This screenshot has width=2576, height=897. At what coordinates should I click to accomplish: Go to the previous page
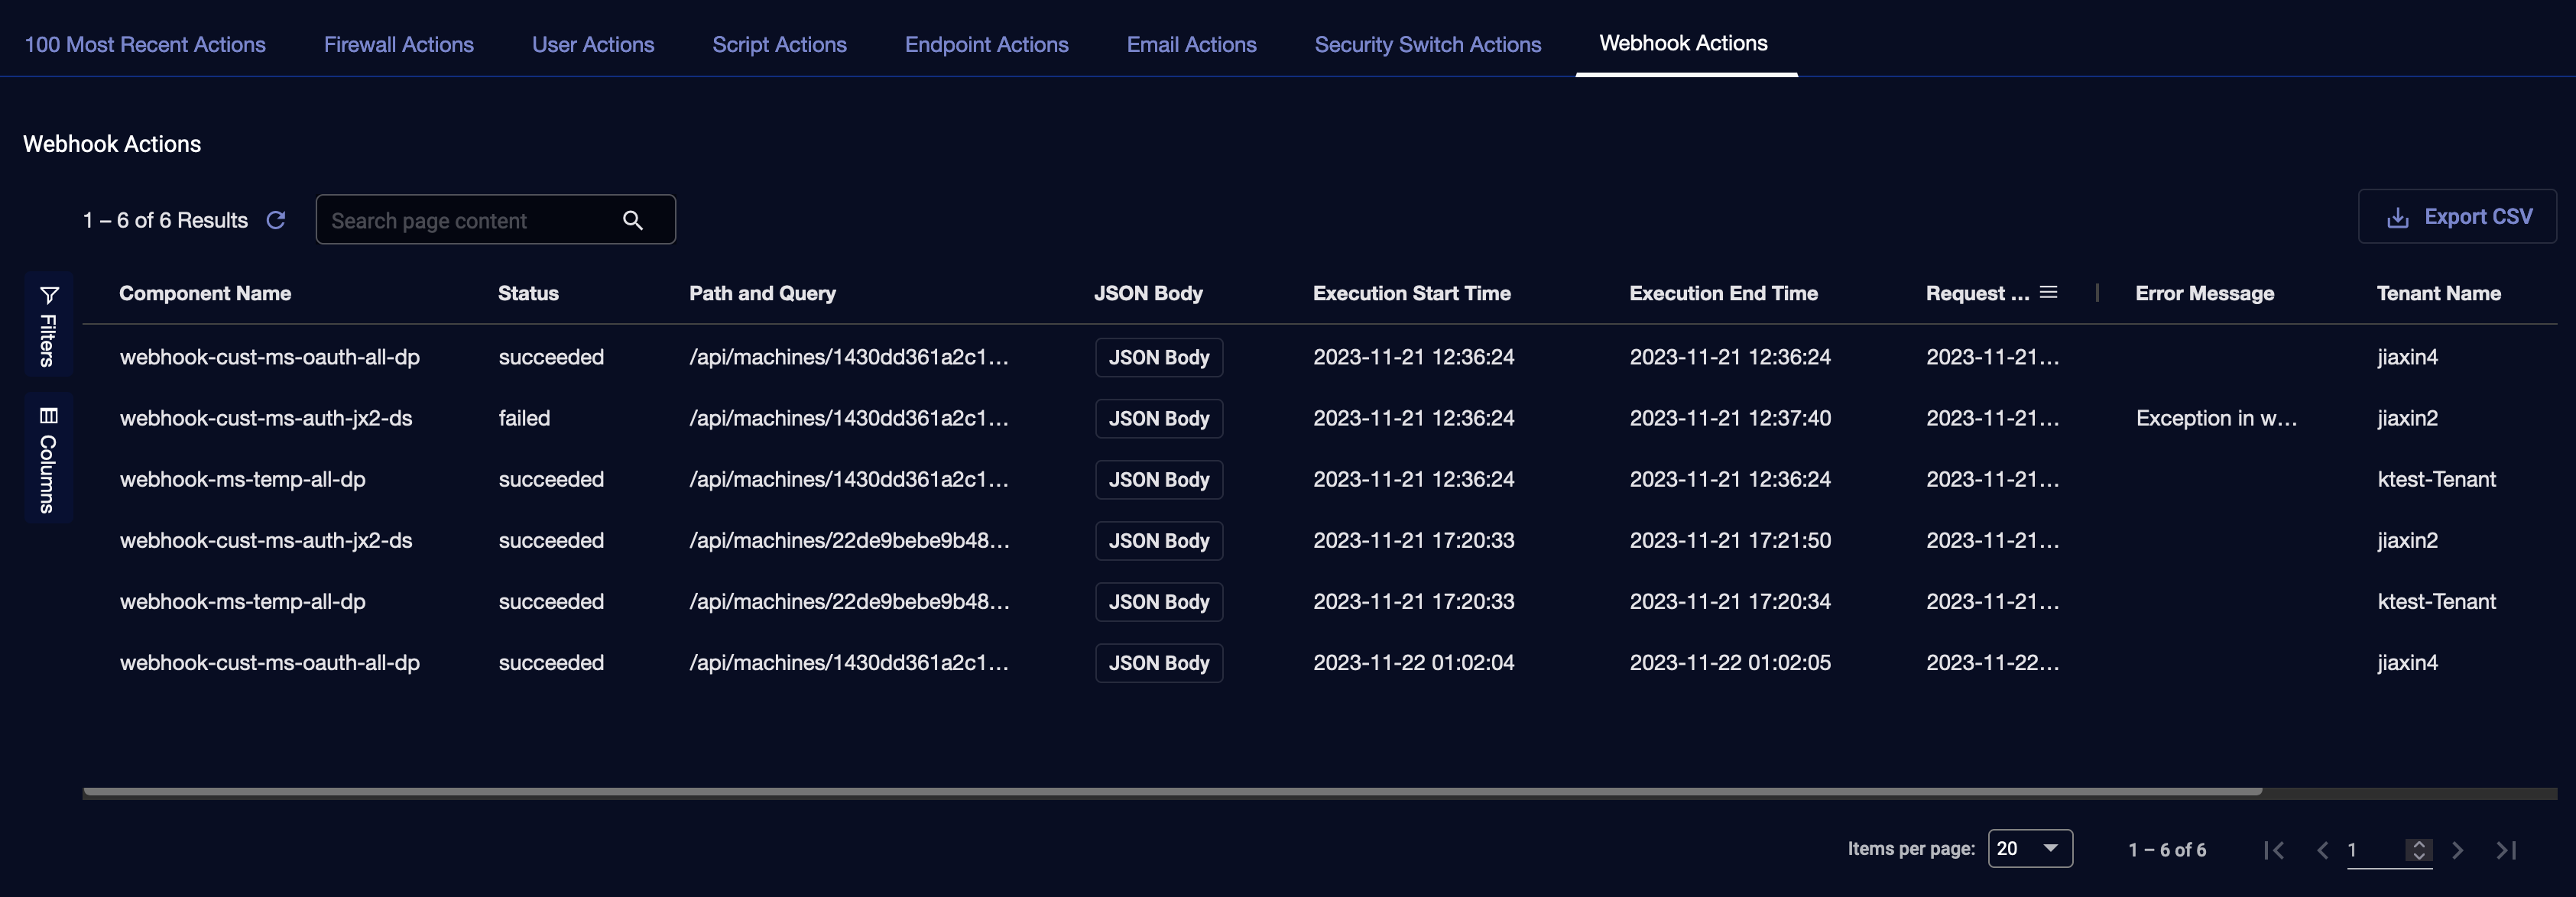point(2322,850)
